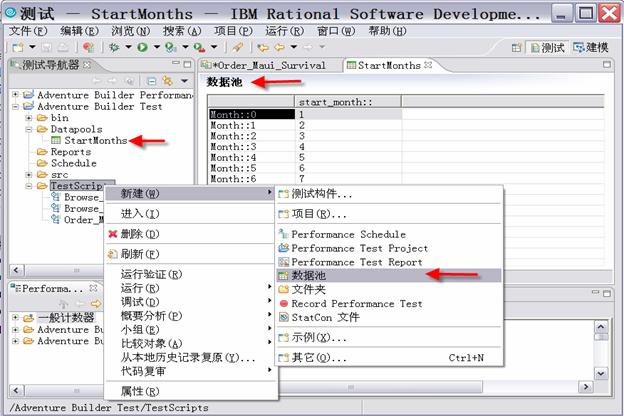Select 属性(R) in the context menu
The image size is (624, 416).
139,390
